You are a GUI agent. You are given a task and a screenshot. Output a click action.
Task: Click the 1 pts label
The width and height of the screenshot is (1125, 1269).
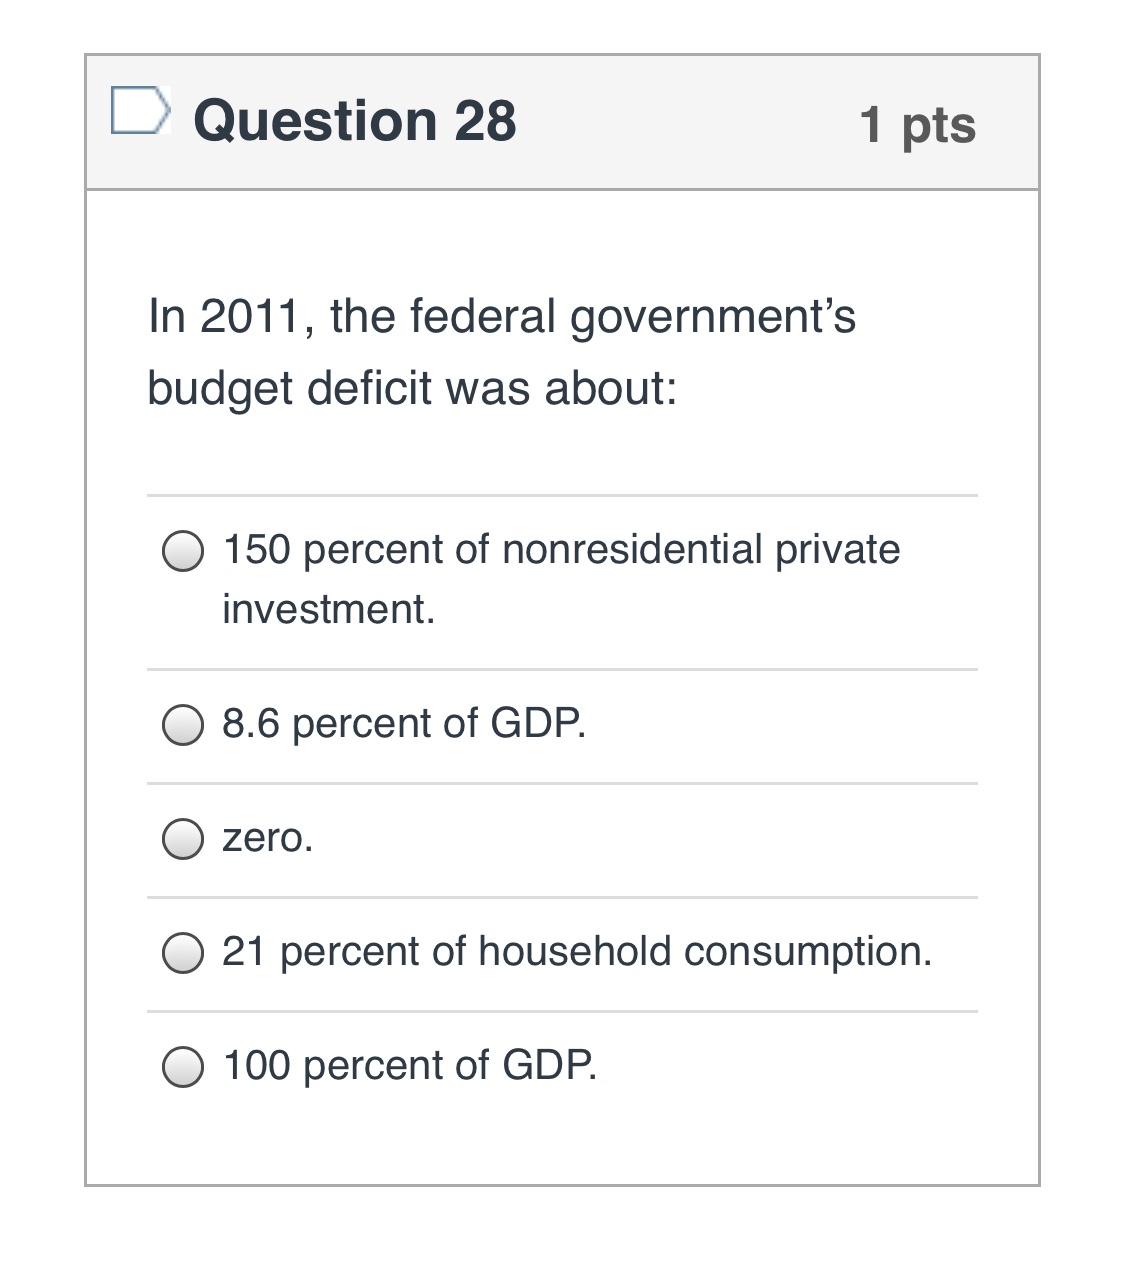point(919,123)
